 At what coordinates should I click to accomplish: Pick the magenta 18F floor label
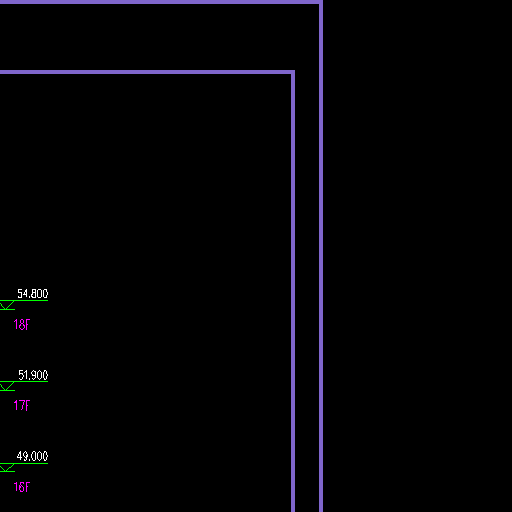click(x=22, y=324)
